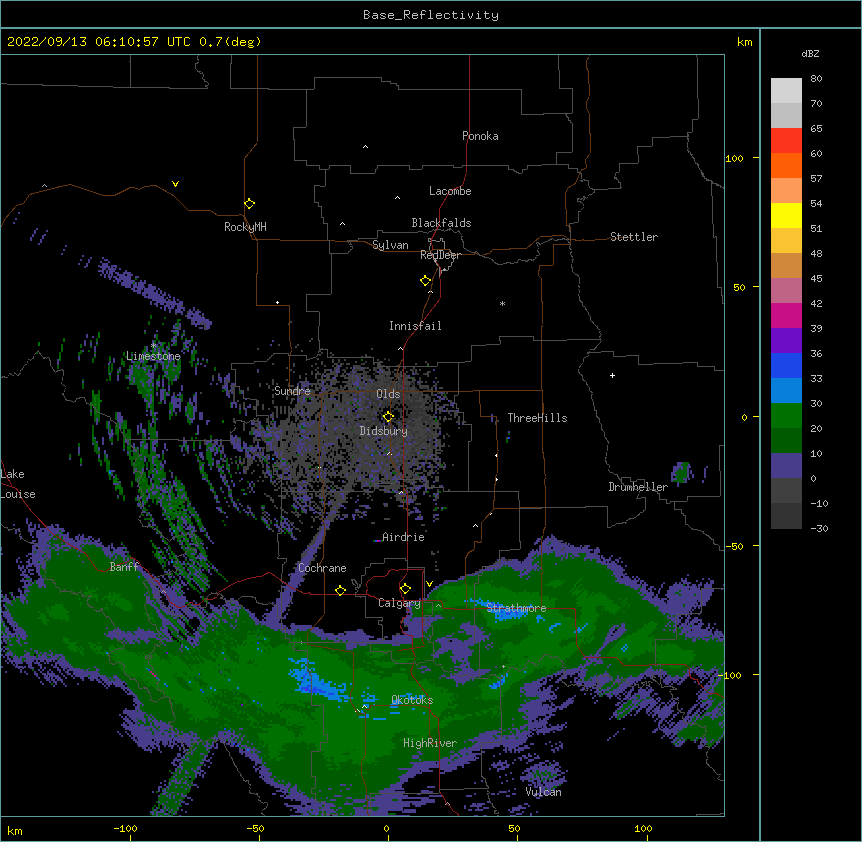Click the Ponoka city label

pyautogui.click(x=480, y=136)
